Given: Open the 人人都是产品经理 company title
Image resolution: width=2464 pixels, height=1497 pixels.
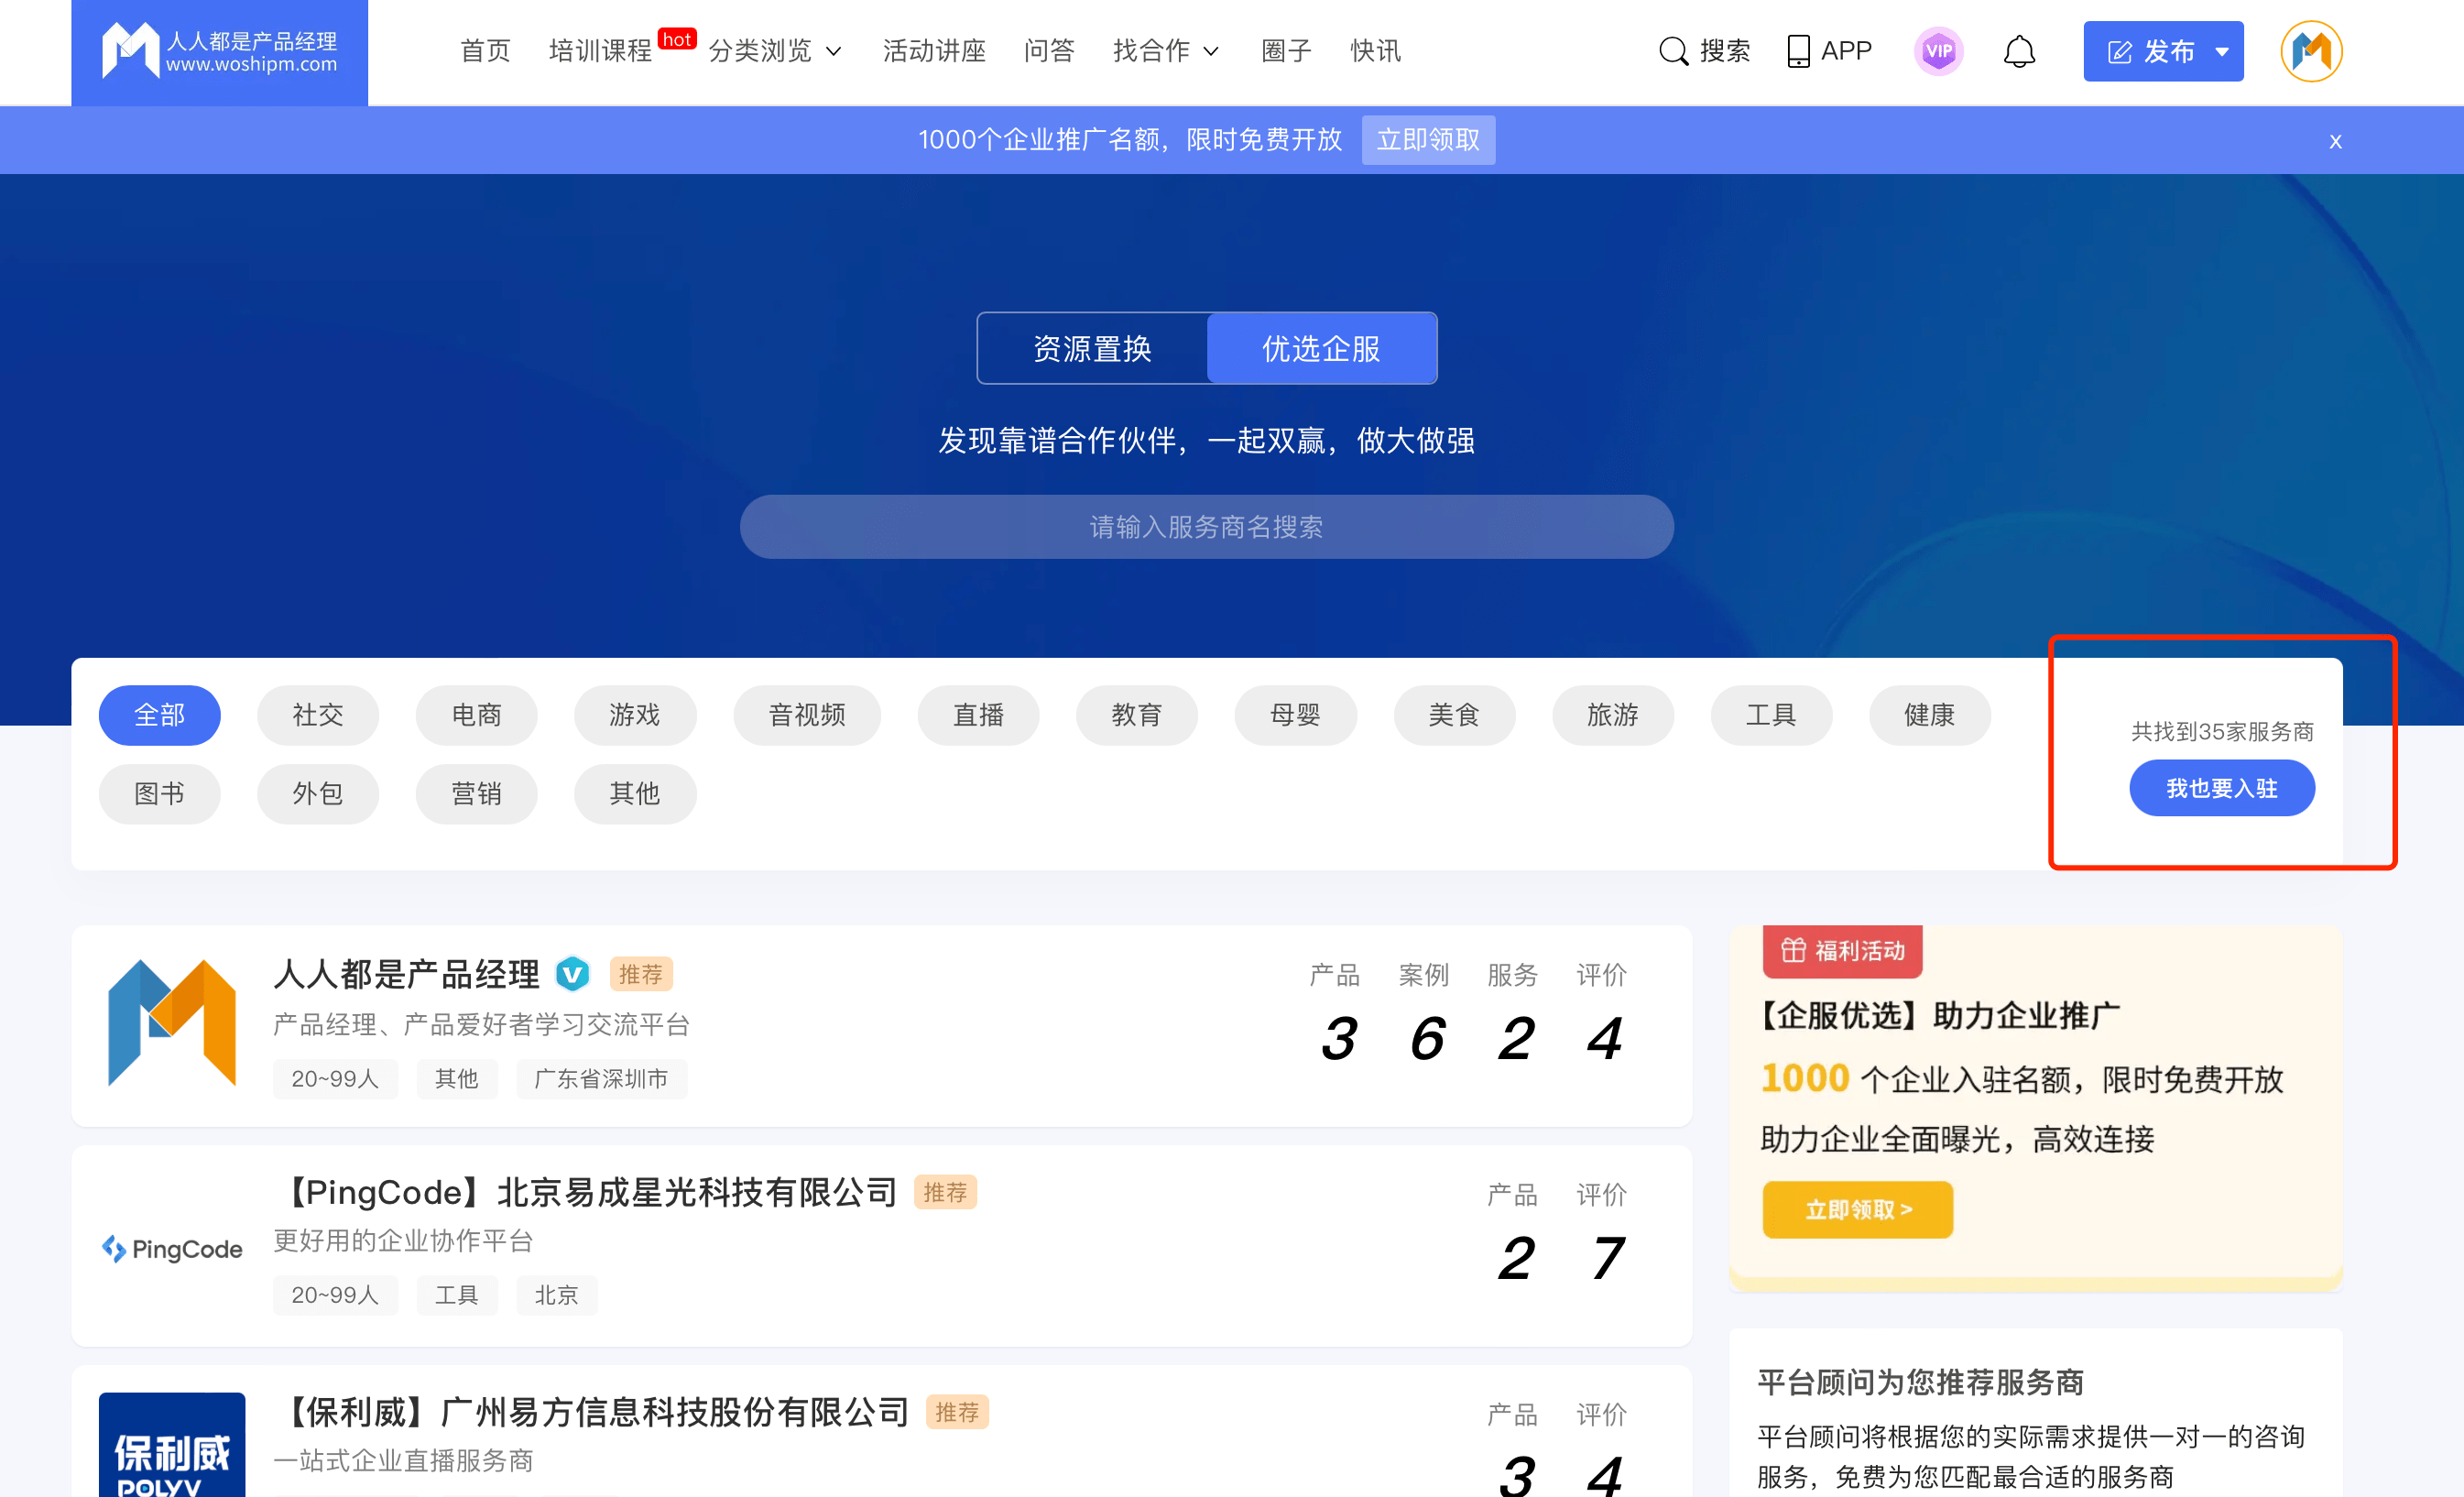Looking at the screenshot, I should click(x=406, y=973).
